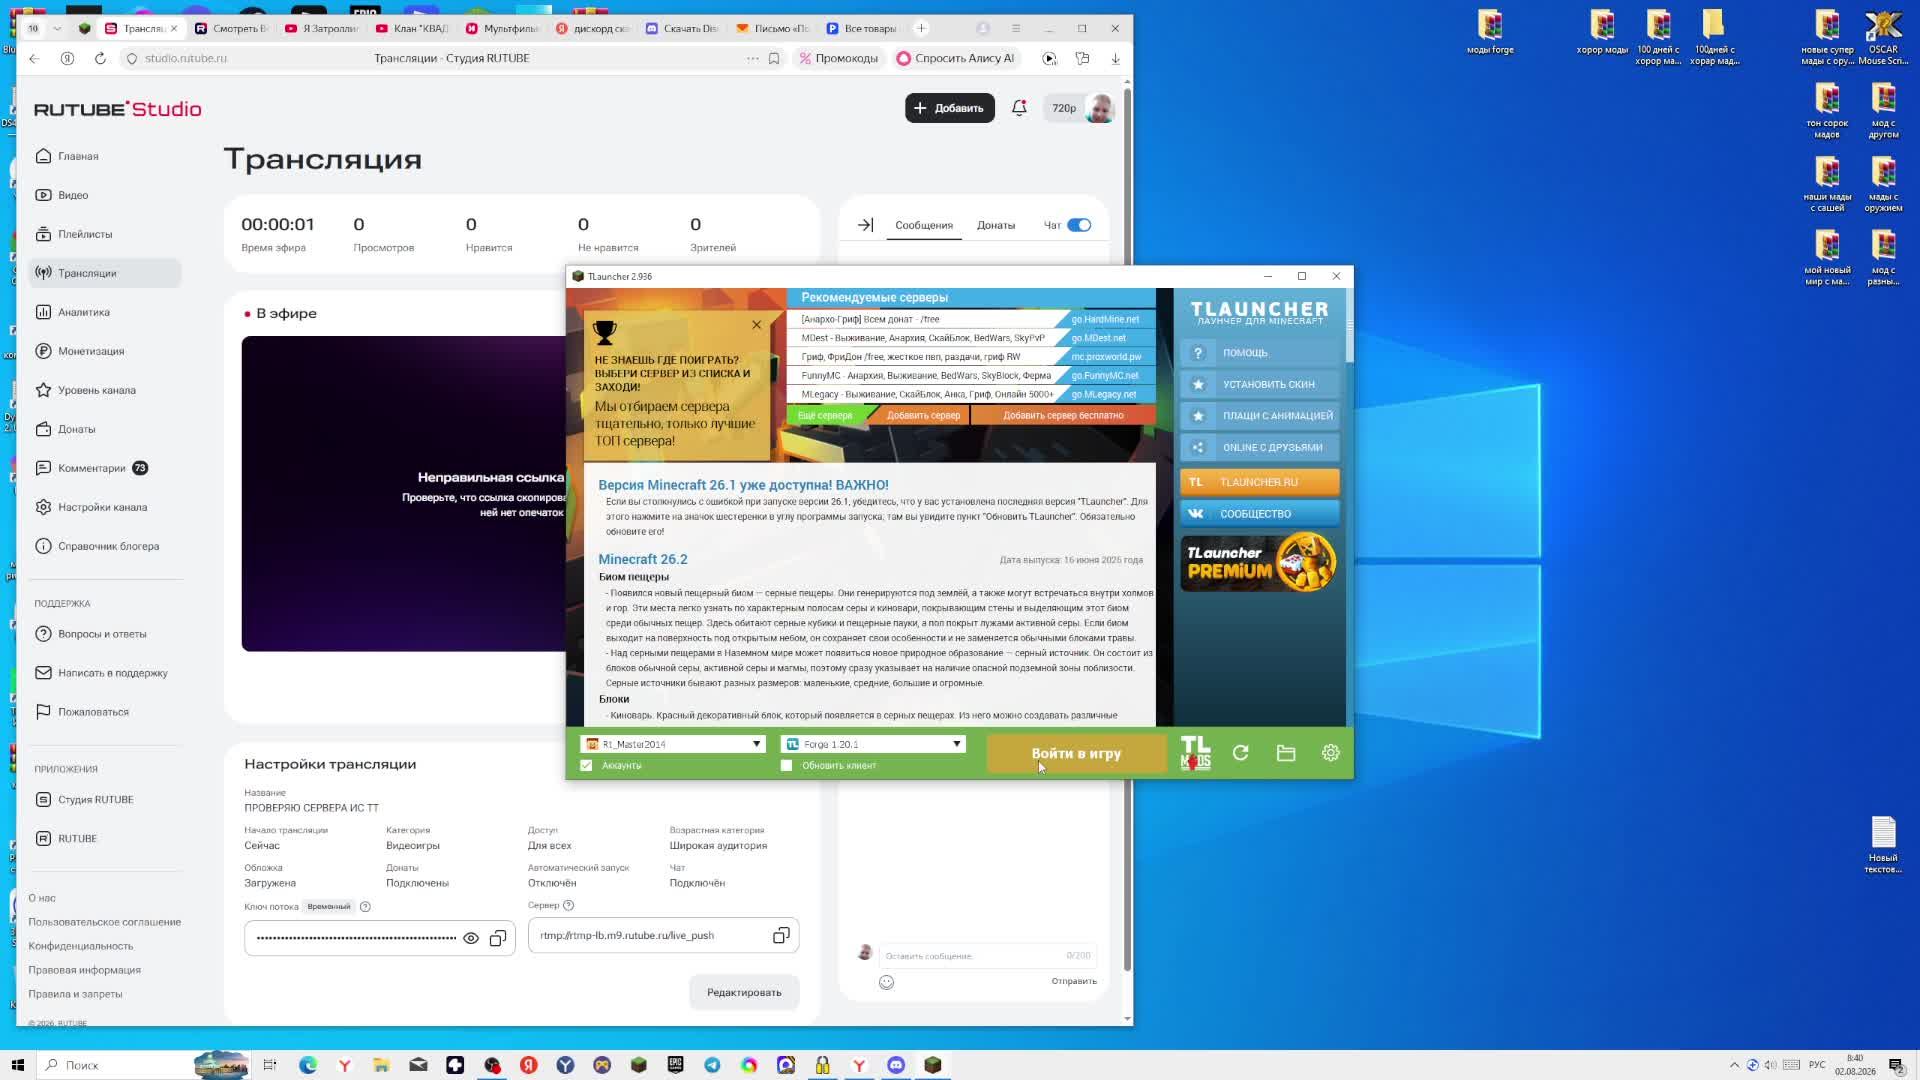The height and width of the screenshot is (1080, 1920).
Task: Switch to the Сообщения chat tab
Action: click(x=924, y=225)
